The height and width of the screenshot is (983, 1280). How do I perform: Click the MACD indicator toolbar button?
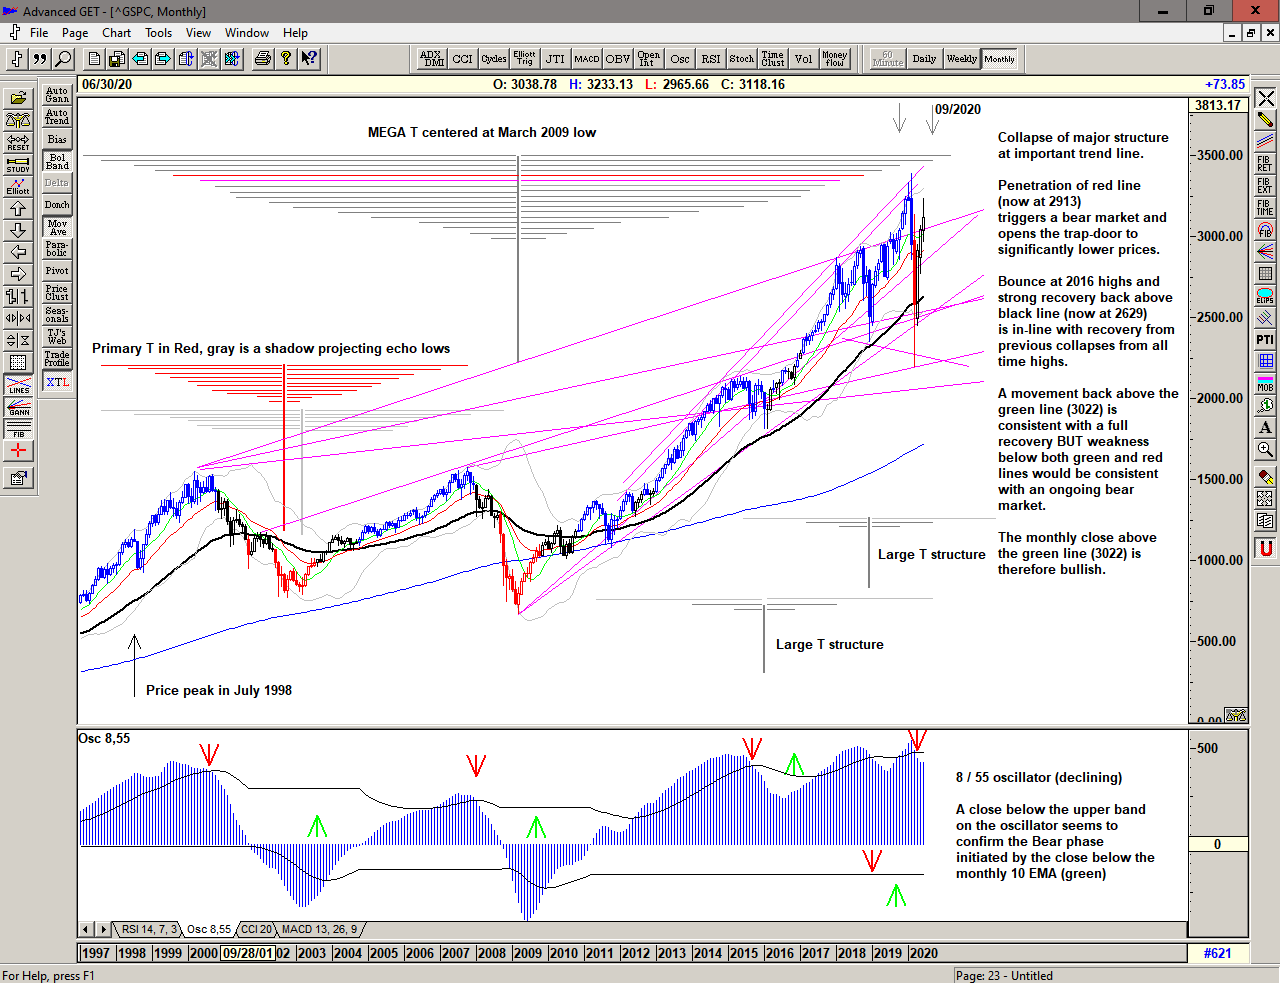(587, 59)
